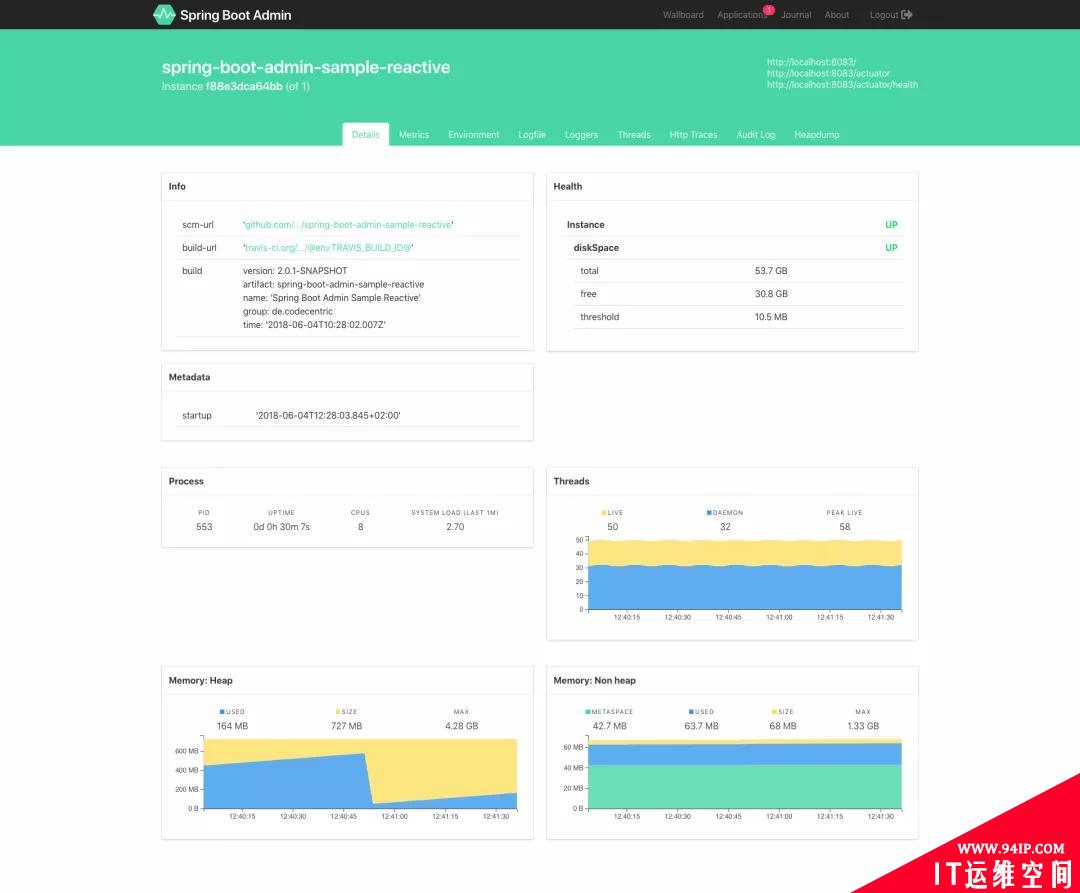Viewport: 1080px width, 893px height.
Task: Click the yellow SIZE legend swatch in Non heap
Action: 774,712
